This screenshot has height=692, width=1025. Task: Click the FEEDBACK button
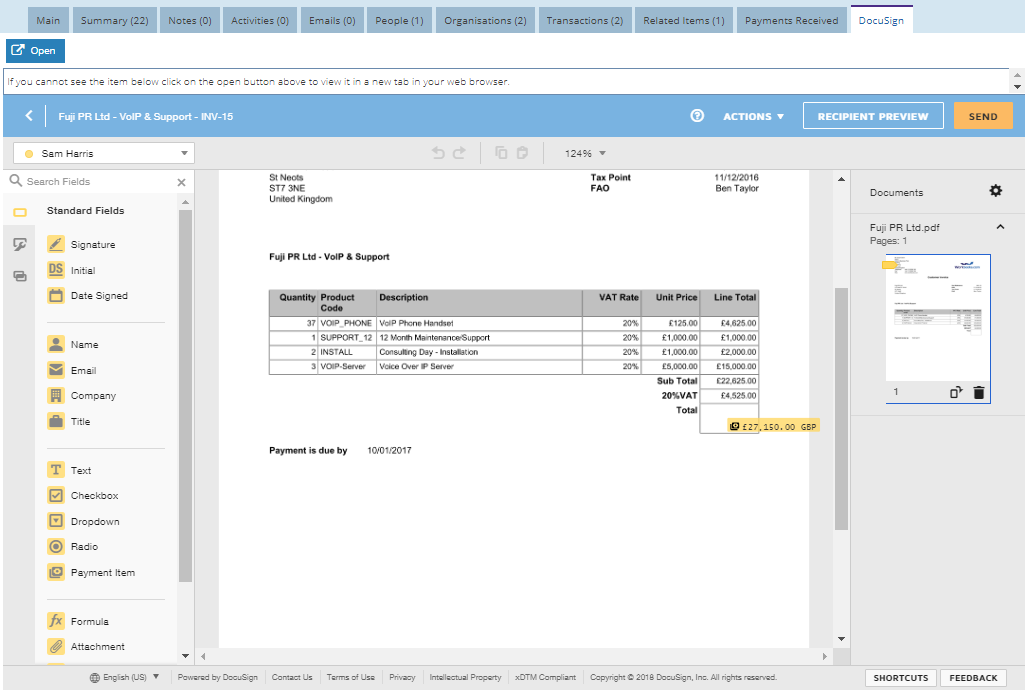point(973,678)
